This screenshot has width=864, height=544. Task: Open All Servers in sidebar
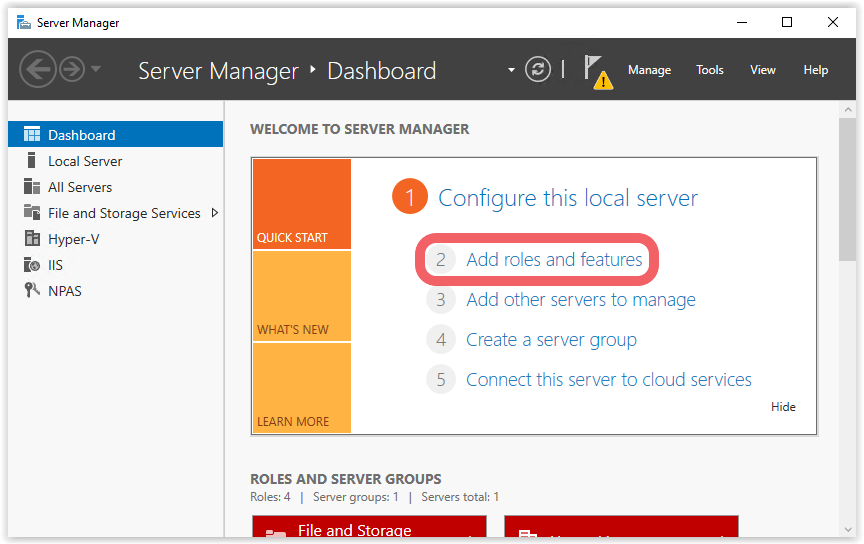(x=80, y=187)
